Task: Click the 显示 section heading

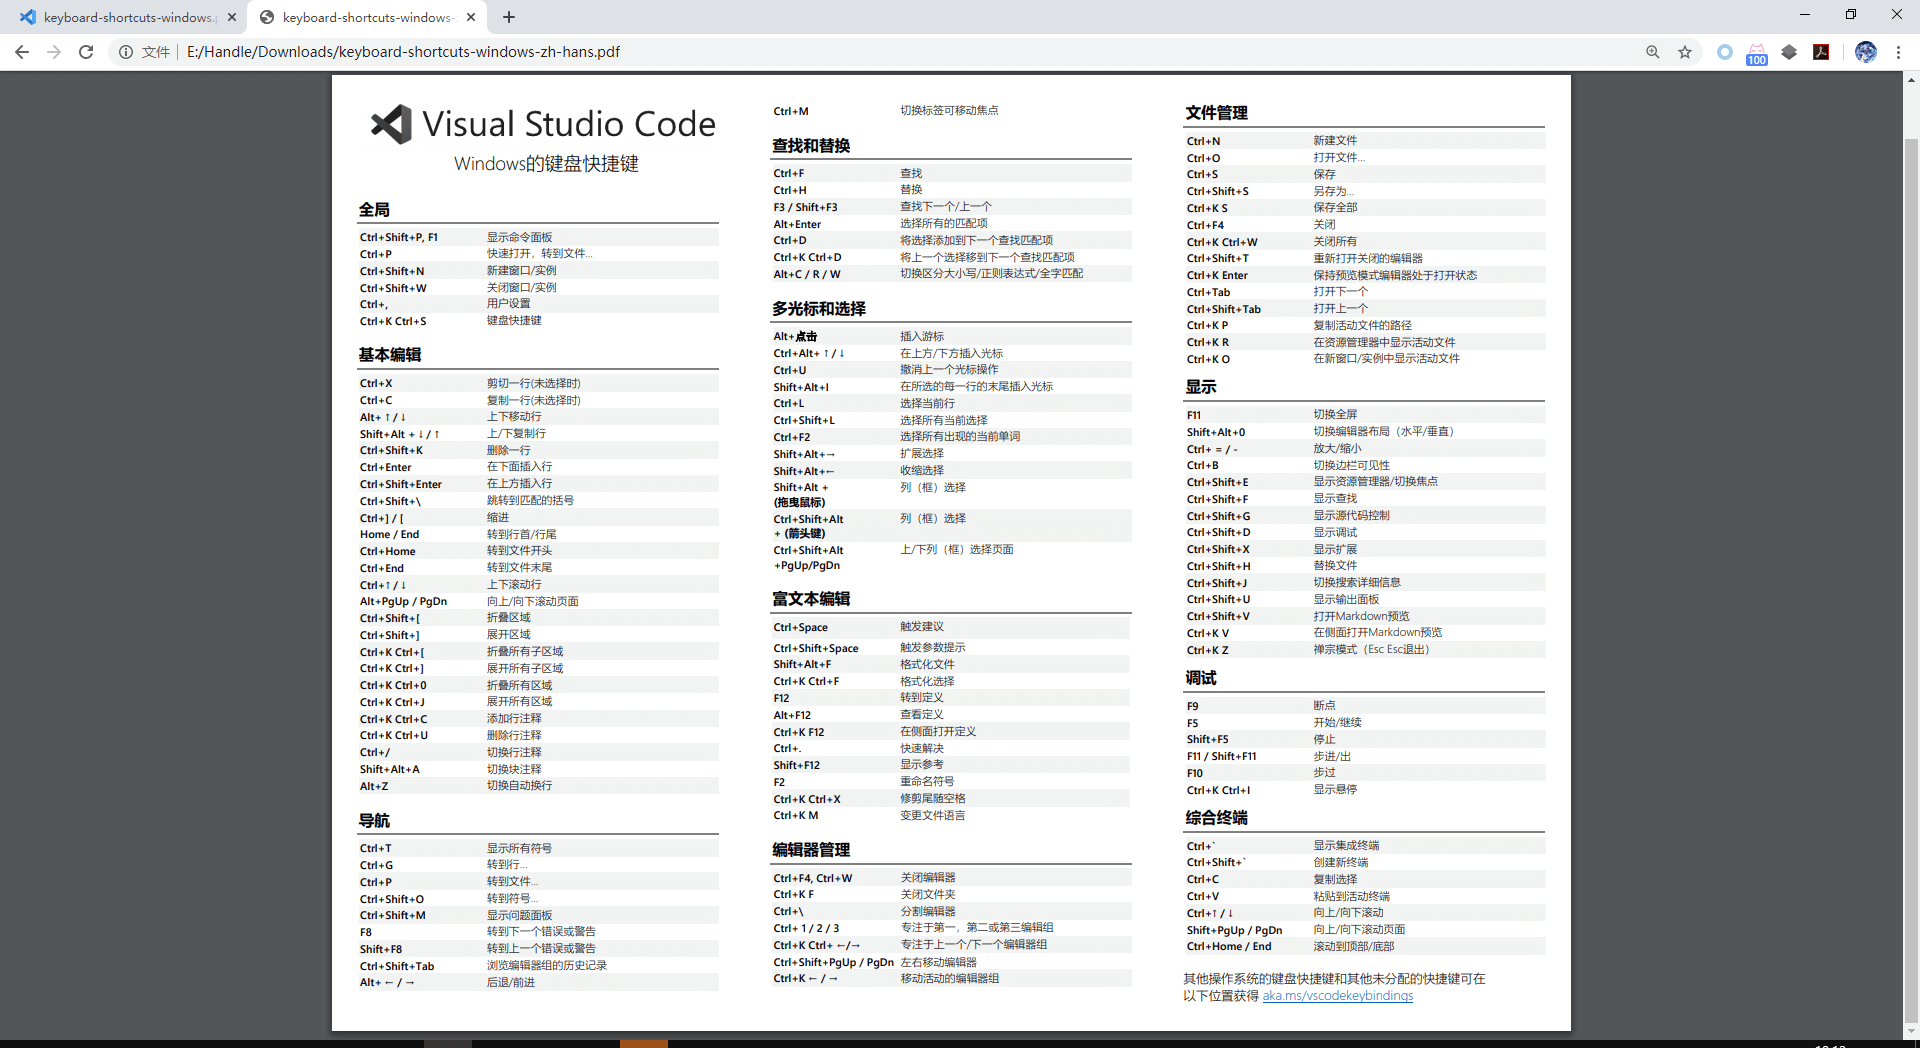Action: coord(1201,387)
